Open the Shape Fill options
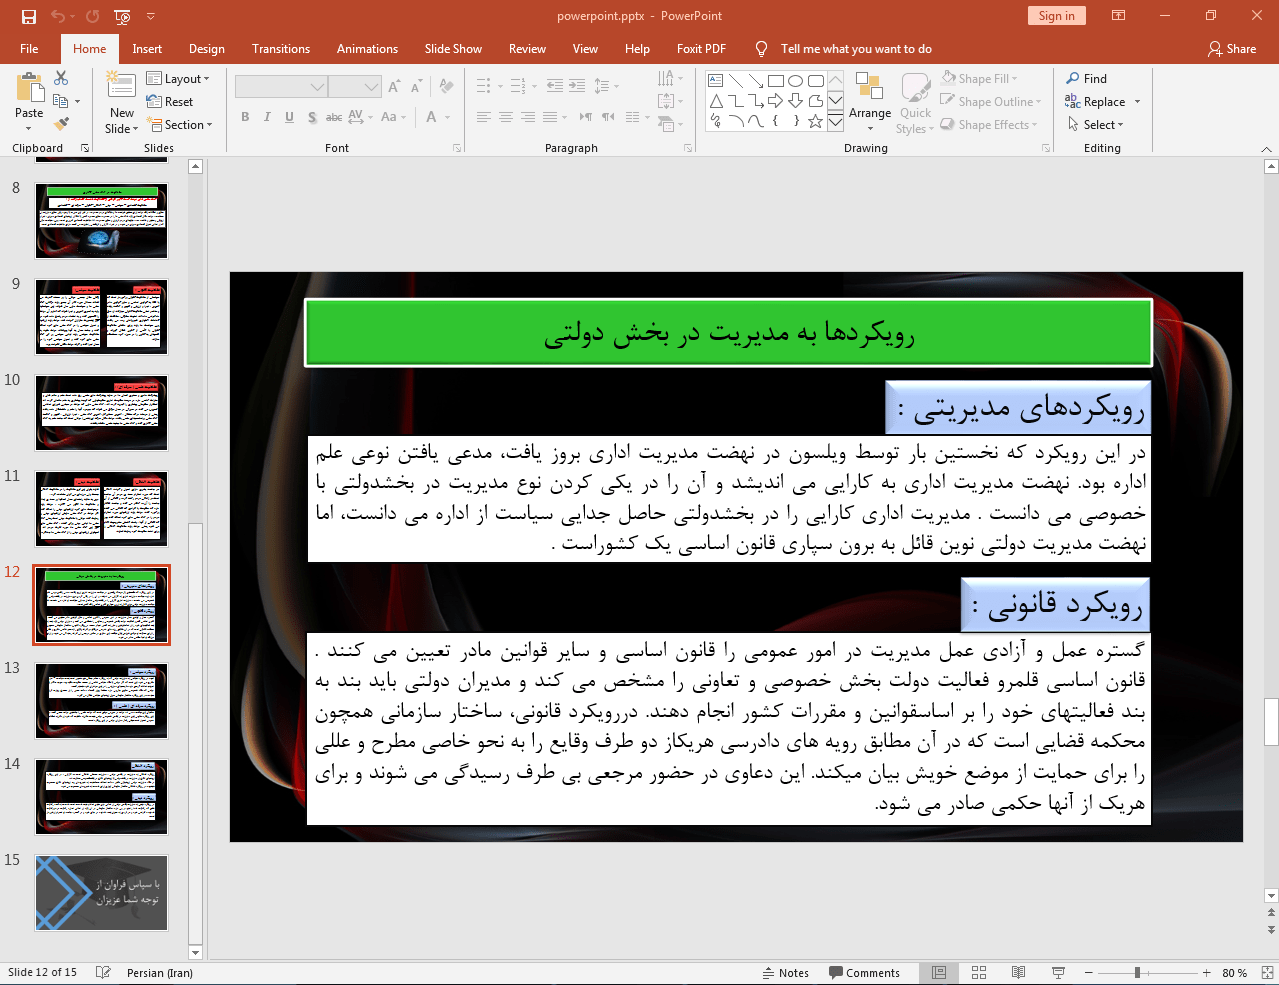1279x985 pixels. click(980, 79)
